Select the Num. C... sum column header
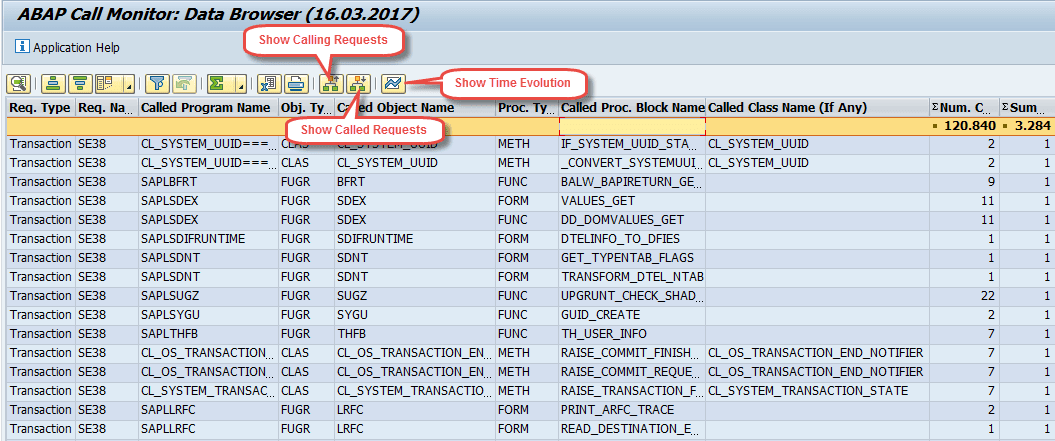The width and height of the screenshot is (1055, 441). pyautogui.click(x=963, y=108)
